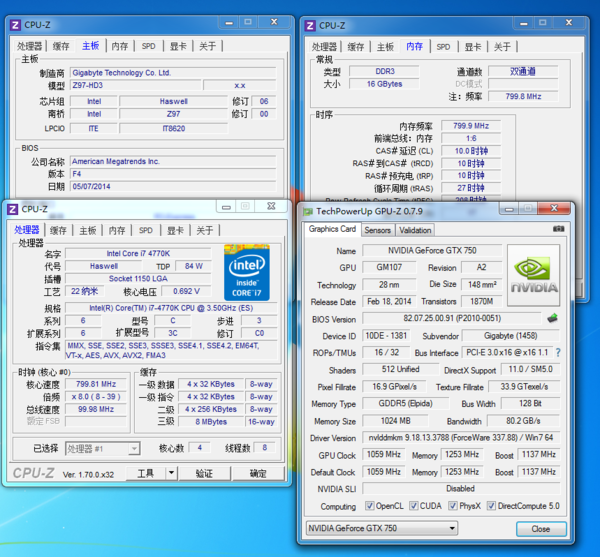Click the Gigabyte (1458) subvendor value
The width and height of the screenshot is (600, 557).
(510, 336)
